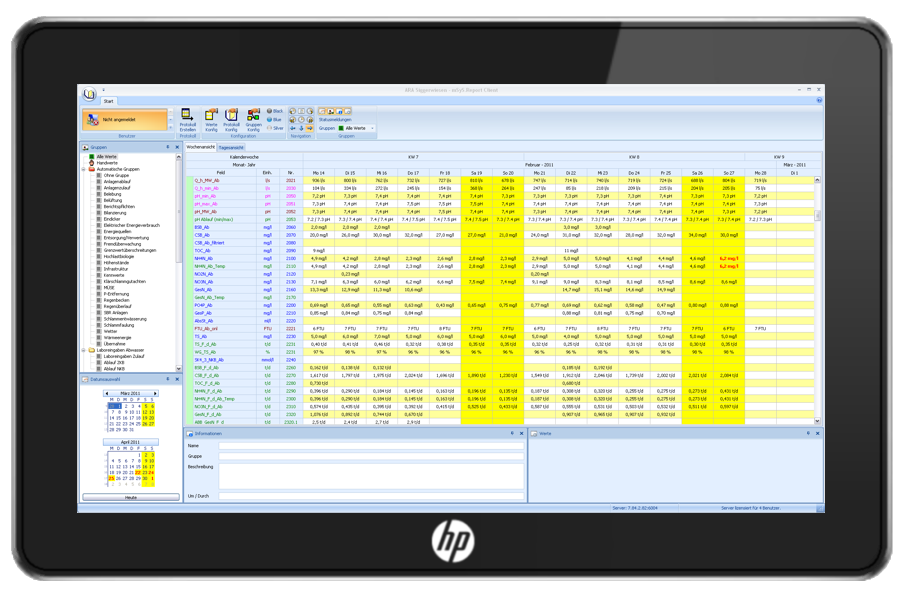The image size is (900, 596).
Task: Click the application menu orb button
Action: 89,94
